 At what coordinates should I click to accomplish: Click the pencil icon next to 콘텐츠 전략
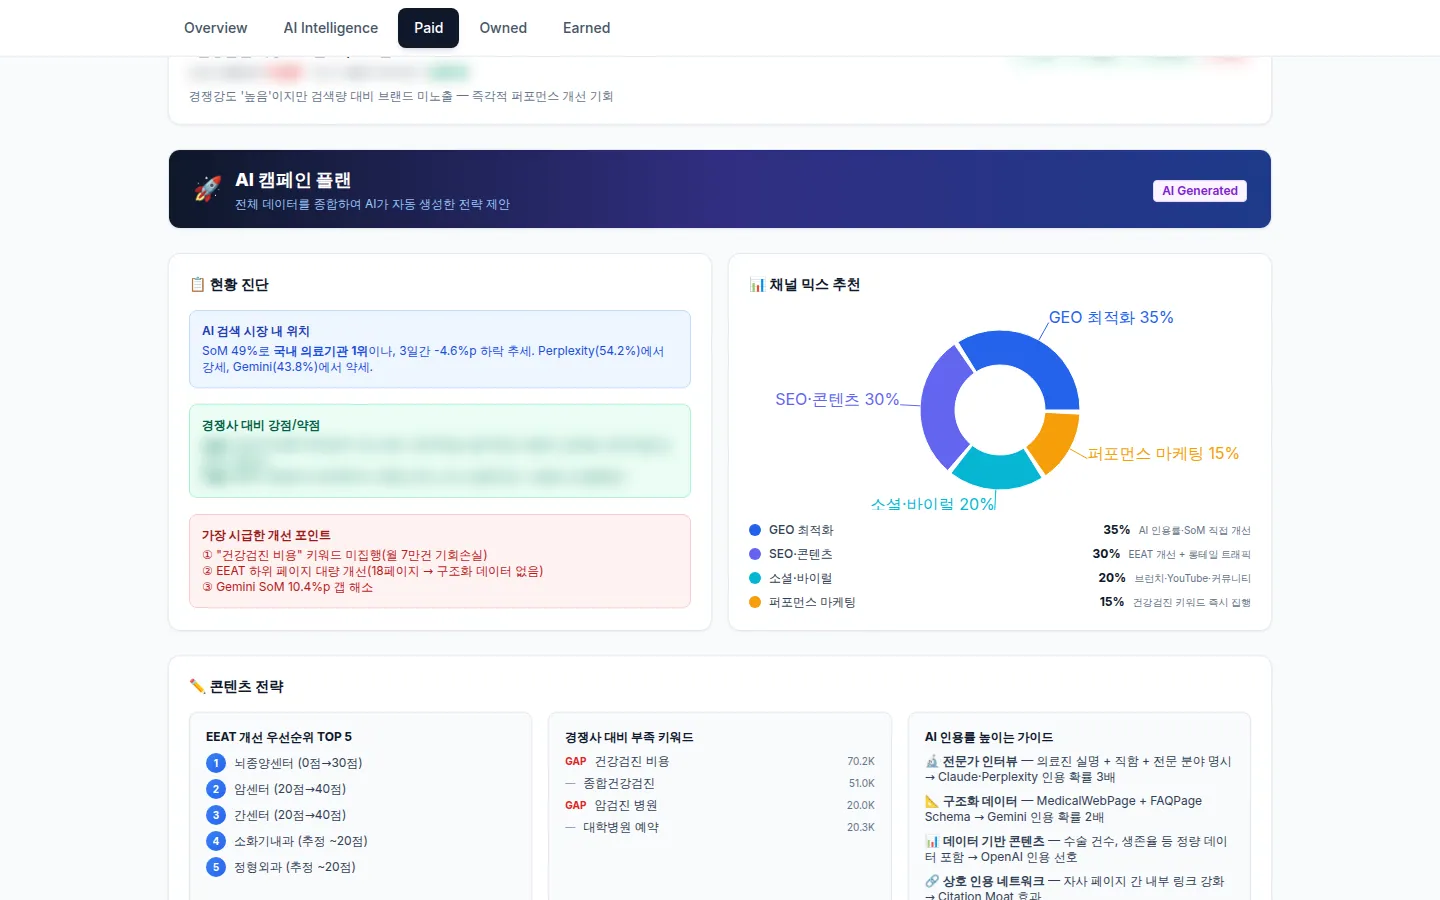197,686
